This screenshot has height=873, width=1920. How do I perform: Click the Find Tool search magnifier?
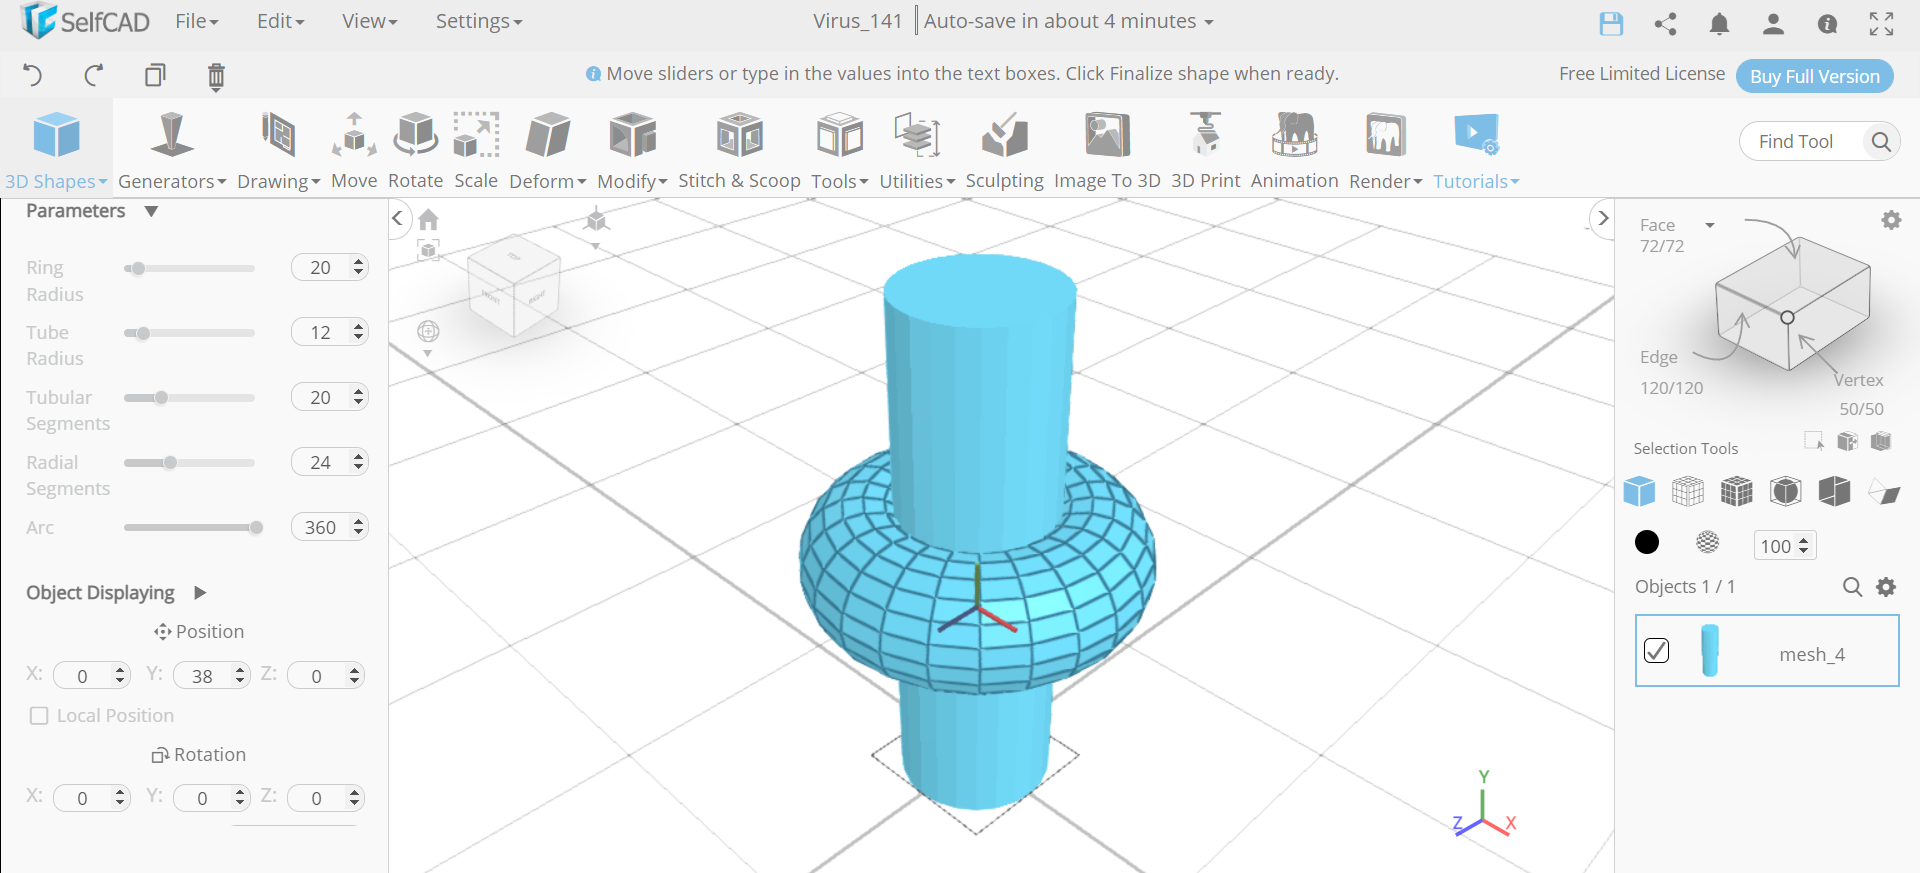click(1881, 142)
